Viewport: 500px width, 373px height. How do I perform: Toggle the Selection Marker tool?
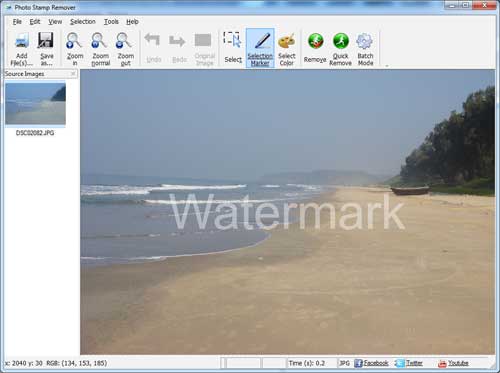pyautogui.click(x=260, y=48)
